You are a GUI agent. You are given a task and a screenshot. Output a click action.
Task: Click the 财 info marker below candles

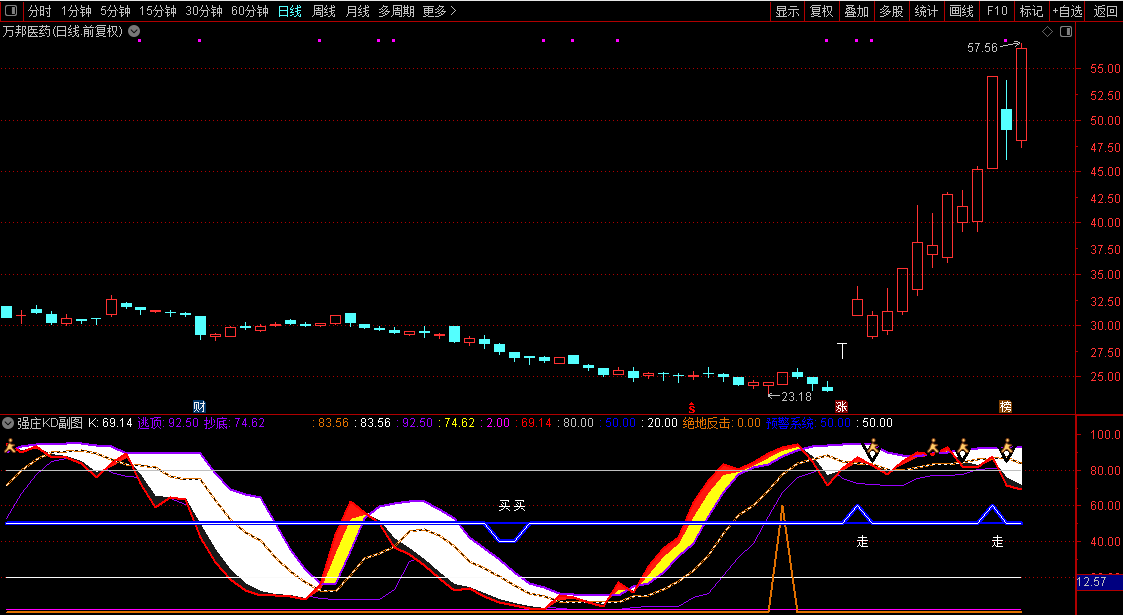[x=199, y=407]
